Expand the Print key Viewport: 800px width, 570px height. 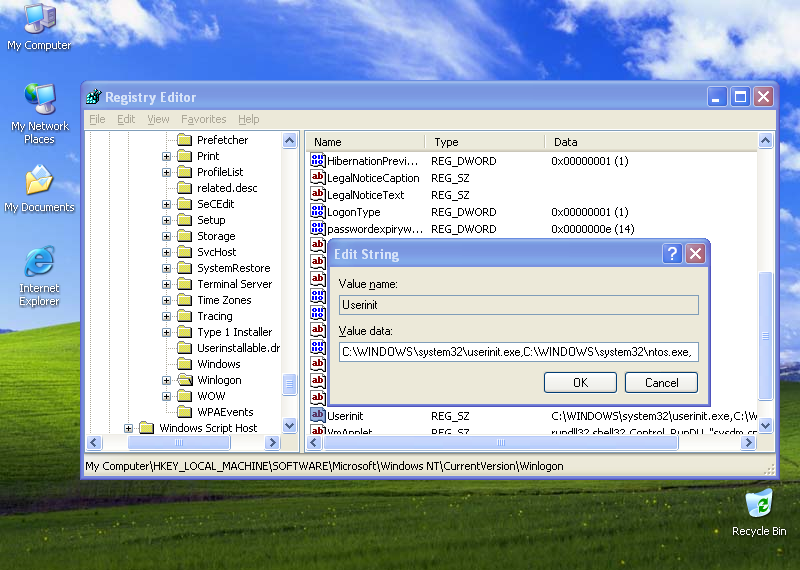pos(166,156)
